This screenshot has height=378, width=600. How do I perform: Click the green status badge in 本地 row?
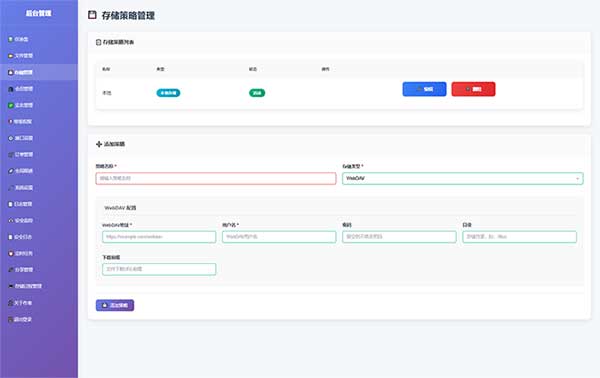(x=257, y=93)
